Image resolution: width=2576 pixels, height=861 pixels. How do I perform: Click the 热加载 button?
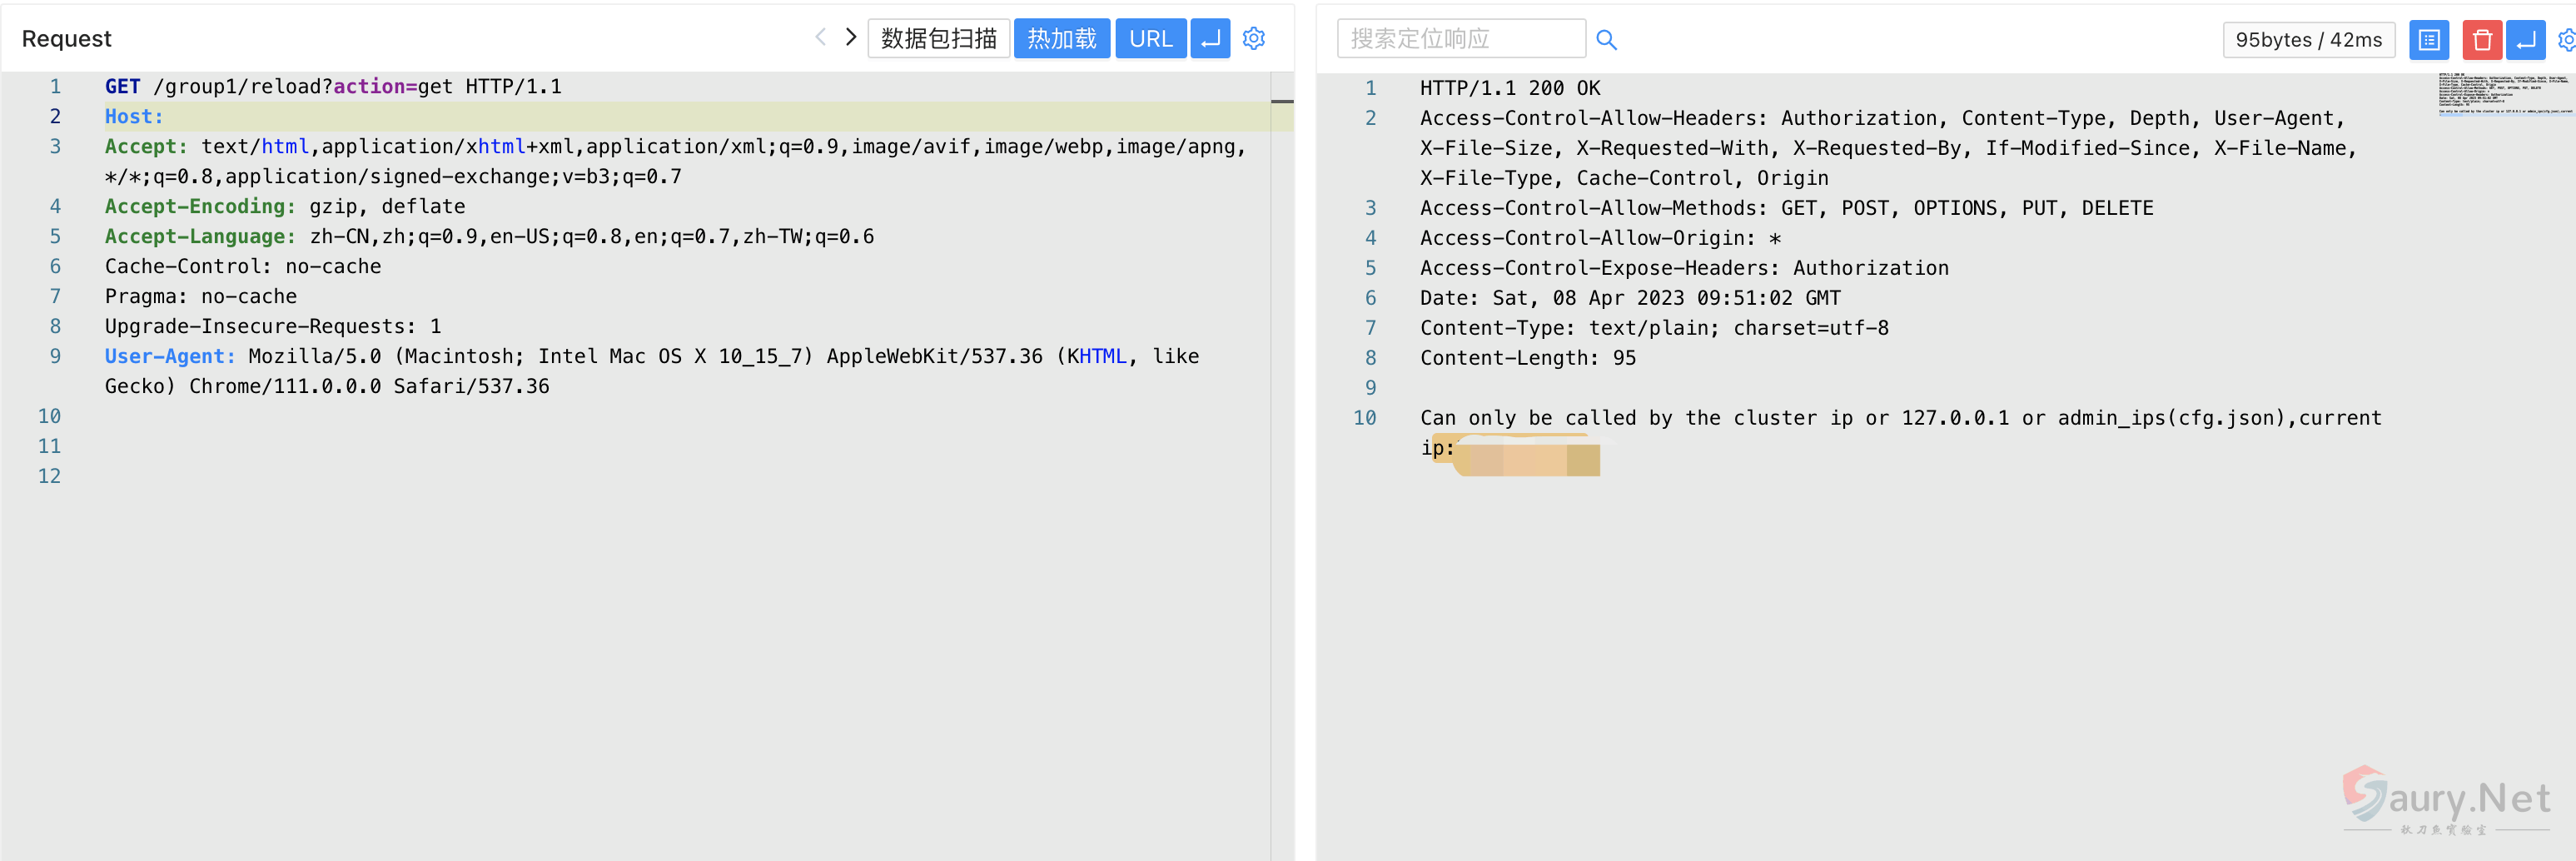(1061, 39)
